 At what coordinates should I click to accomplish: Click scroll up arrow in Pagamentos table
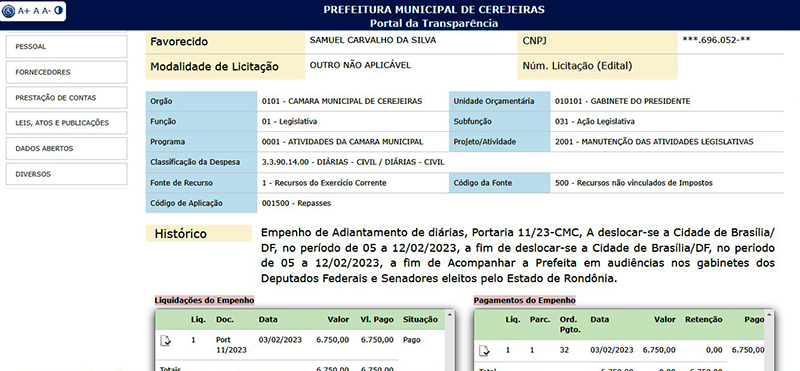(769, 315)
